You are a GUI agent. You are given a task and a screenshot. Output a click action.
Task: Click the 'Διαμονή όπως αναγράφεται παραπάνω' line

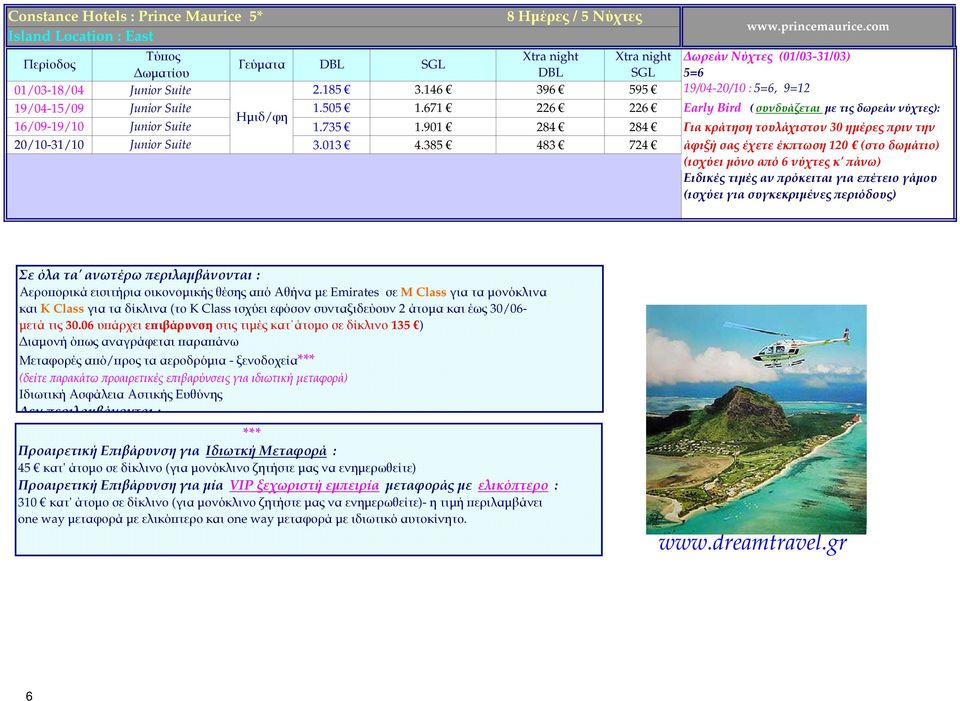[129, 342]
